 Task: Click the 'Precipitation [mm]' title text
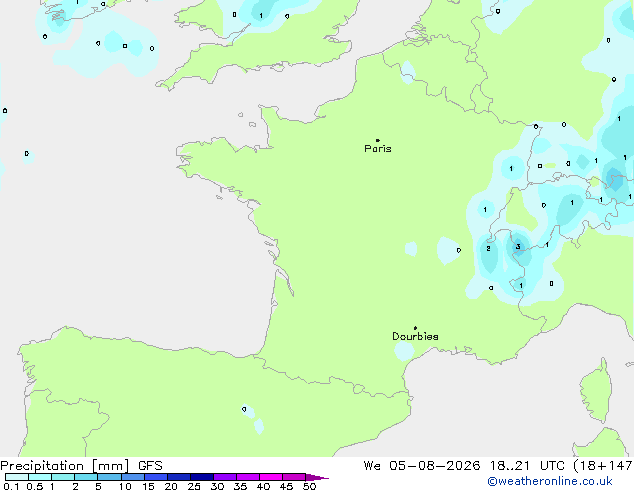[x=65, y=466]
